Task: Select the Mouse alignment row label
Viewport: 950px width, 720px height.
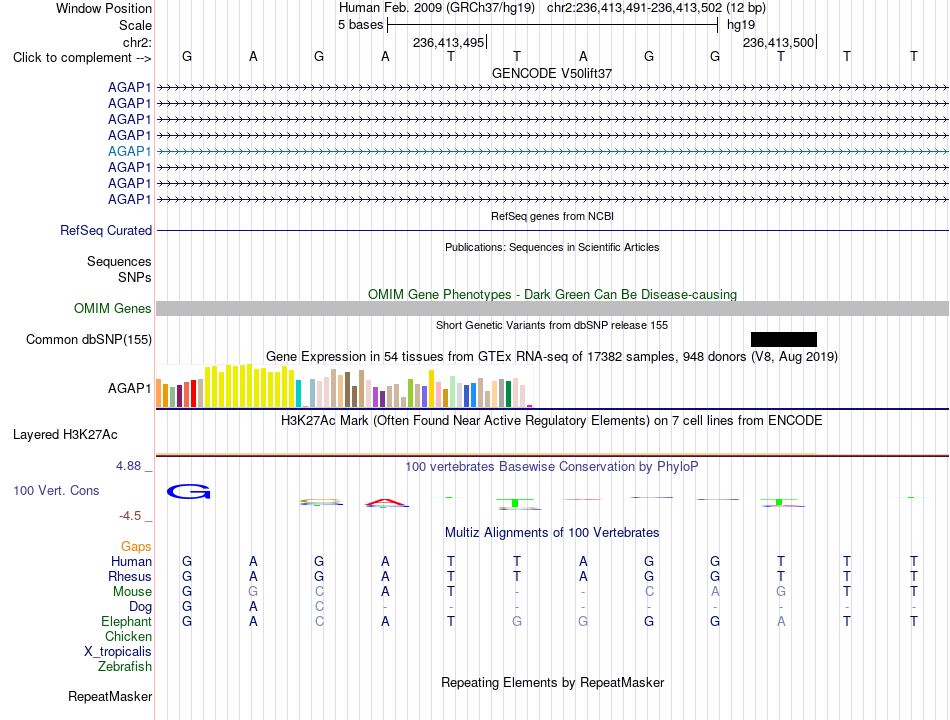Action: tap(132, 592)
